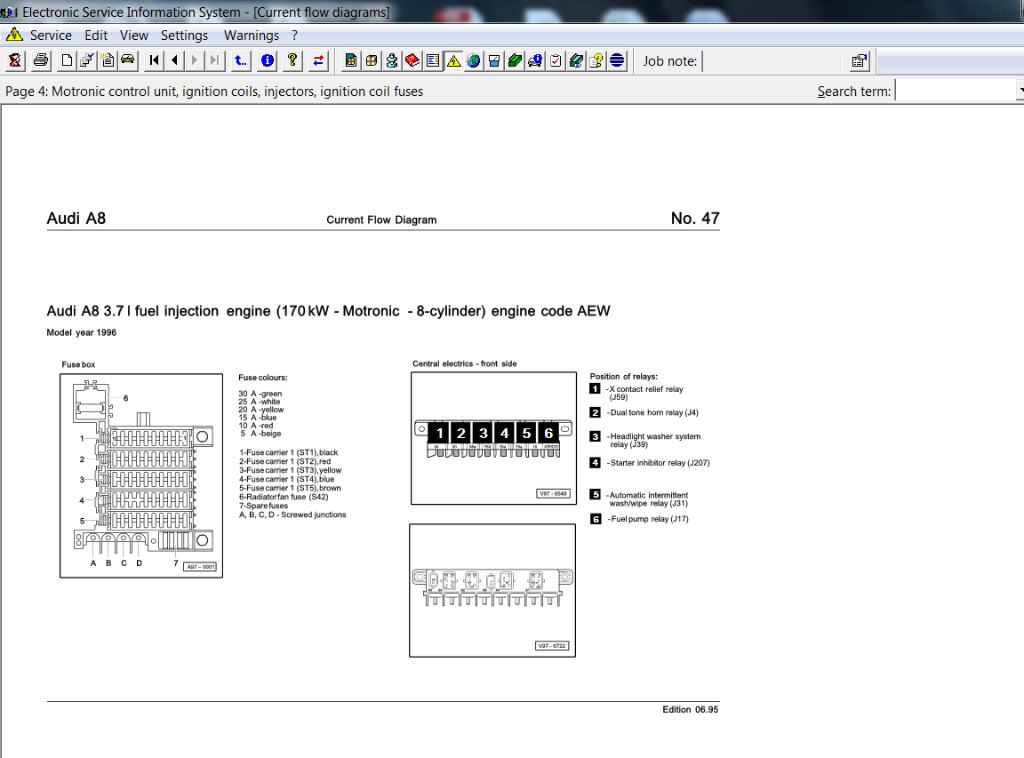
Task: Click the Job note button
Action: click(670, 61)
